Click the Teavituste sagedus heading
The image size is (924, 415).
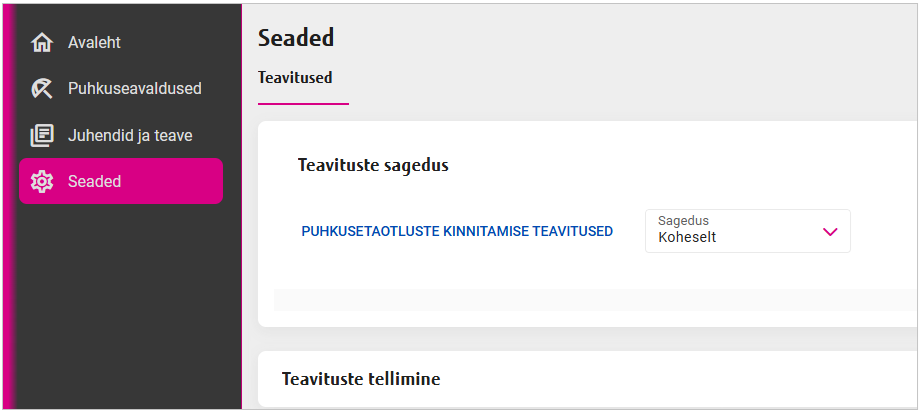point(373,165)
